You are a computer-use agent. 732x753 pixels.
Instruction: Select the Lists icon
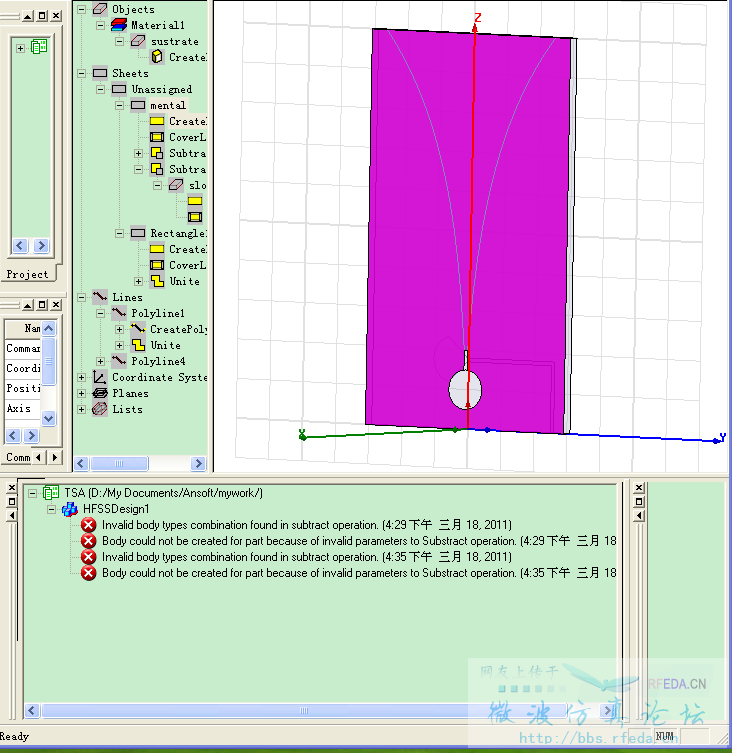100,409
